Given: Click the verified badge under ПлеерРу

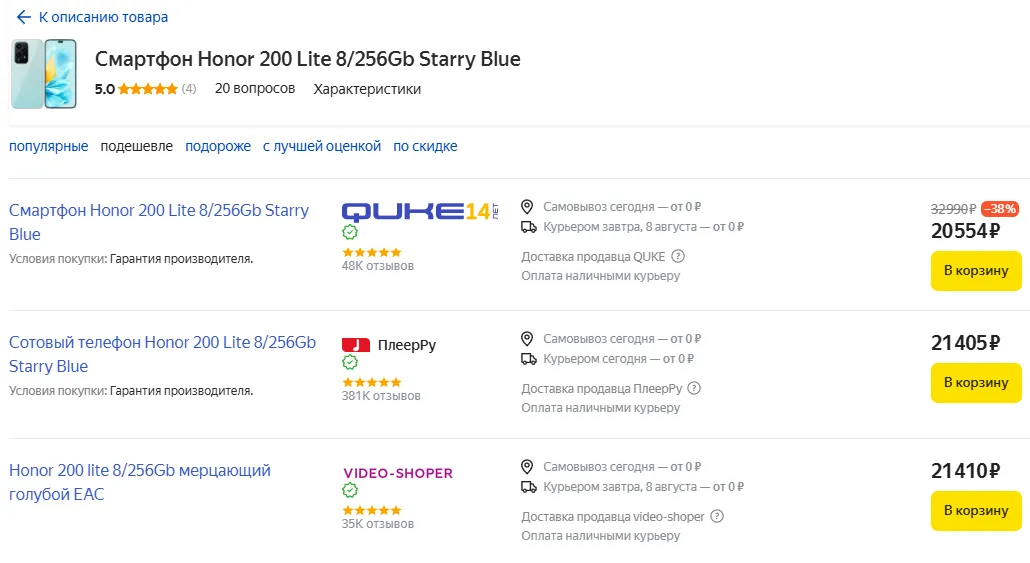Looking at the screenshot, I should (x=350, y=362).
